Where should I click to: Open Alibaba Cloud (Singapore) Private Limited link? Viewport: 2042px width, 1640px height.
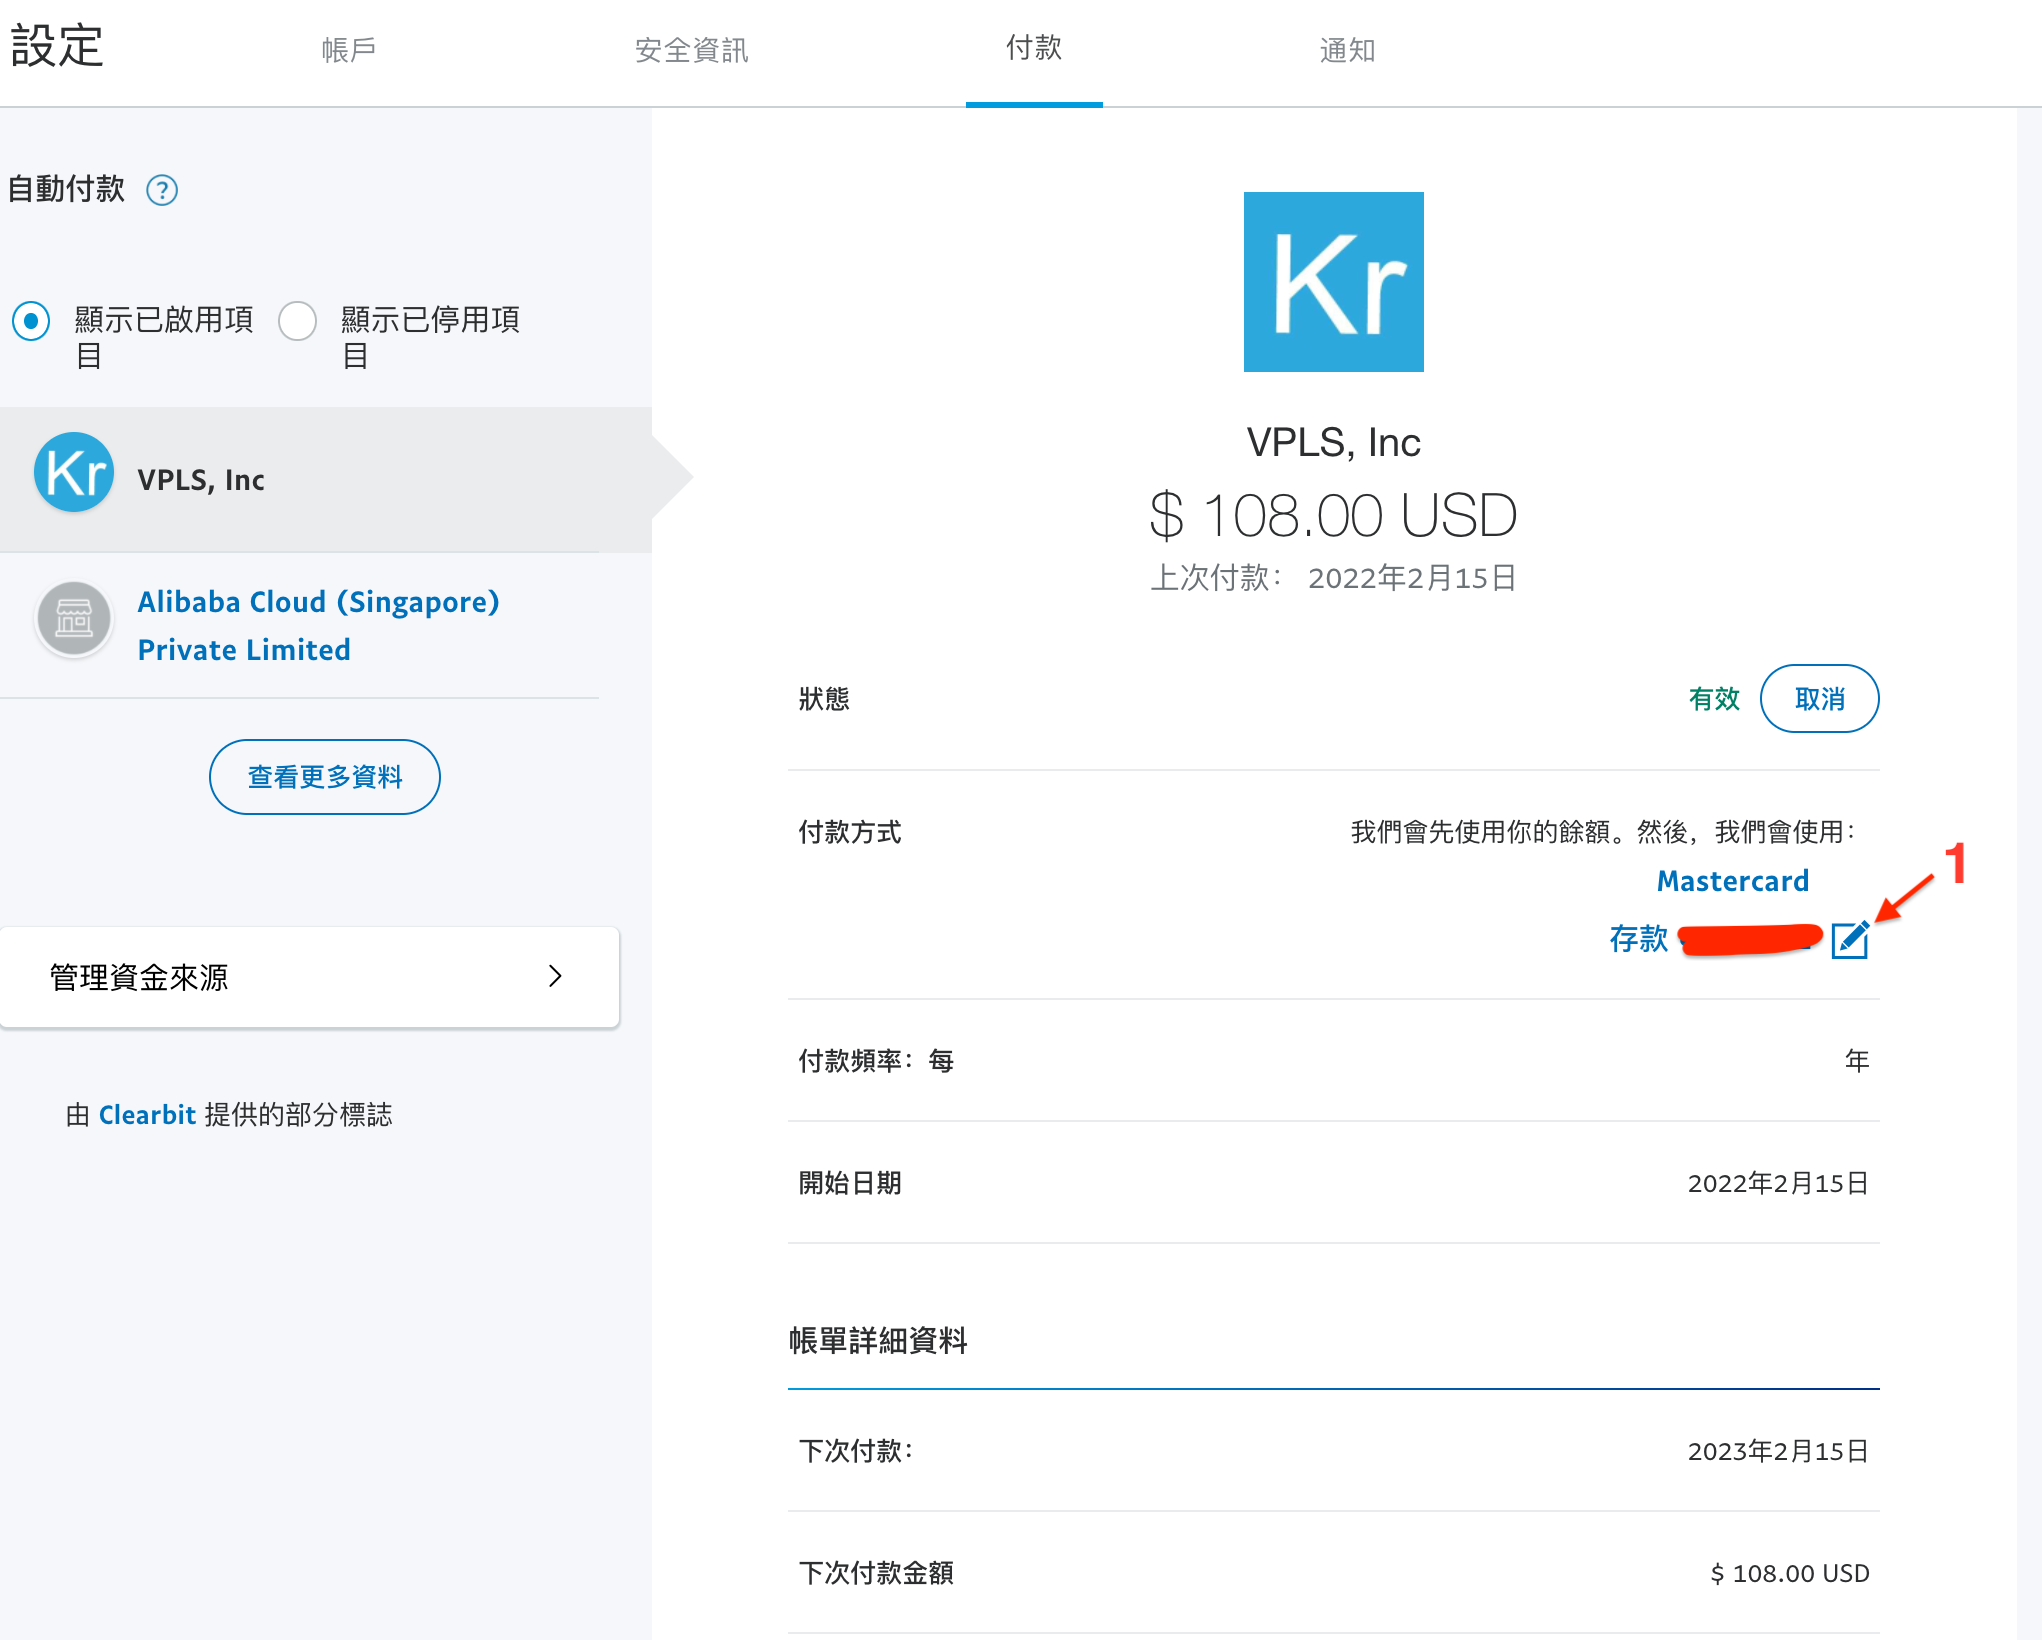tap(319, 625)
